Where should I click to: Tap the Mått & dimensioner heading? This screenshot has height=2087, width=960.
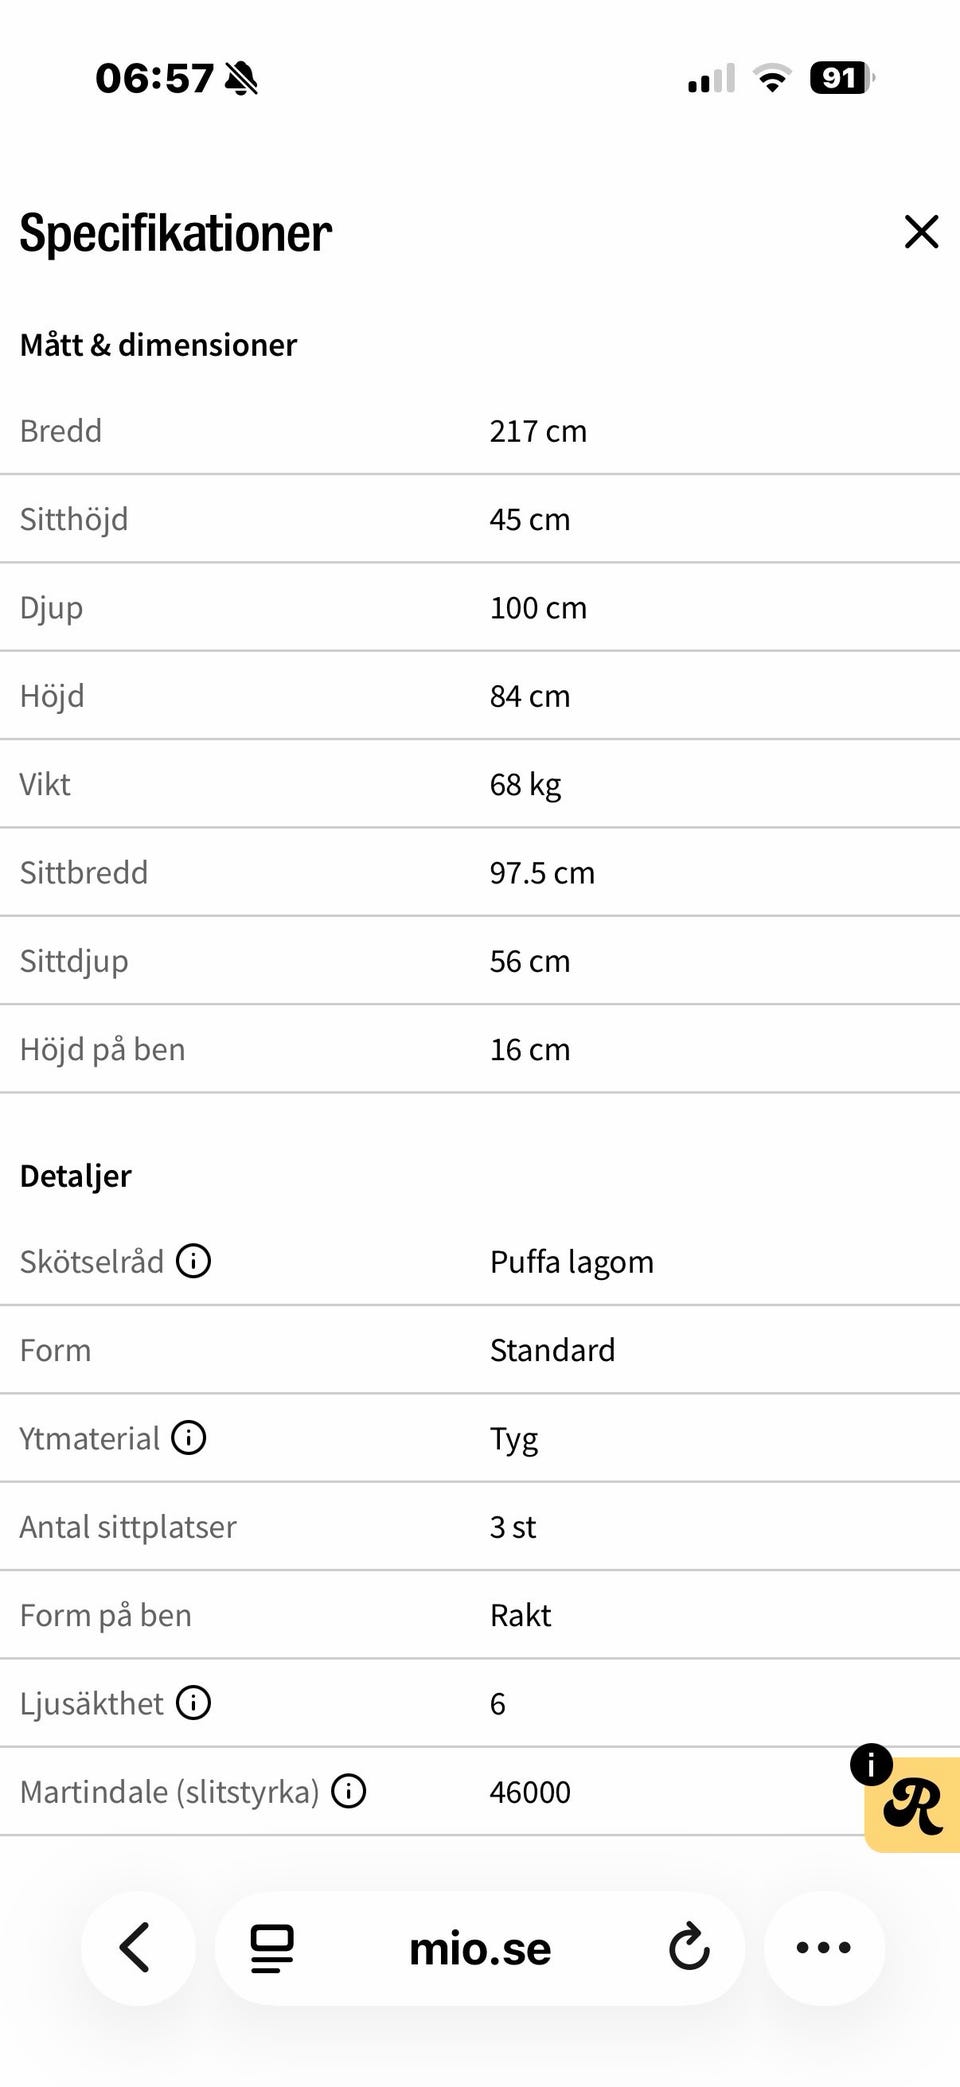[x=158, y=345]
